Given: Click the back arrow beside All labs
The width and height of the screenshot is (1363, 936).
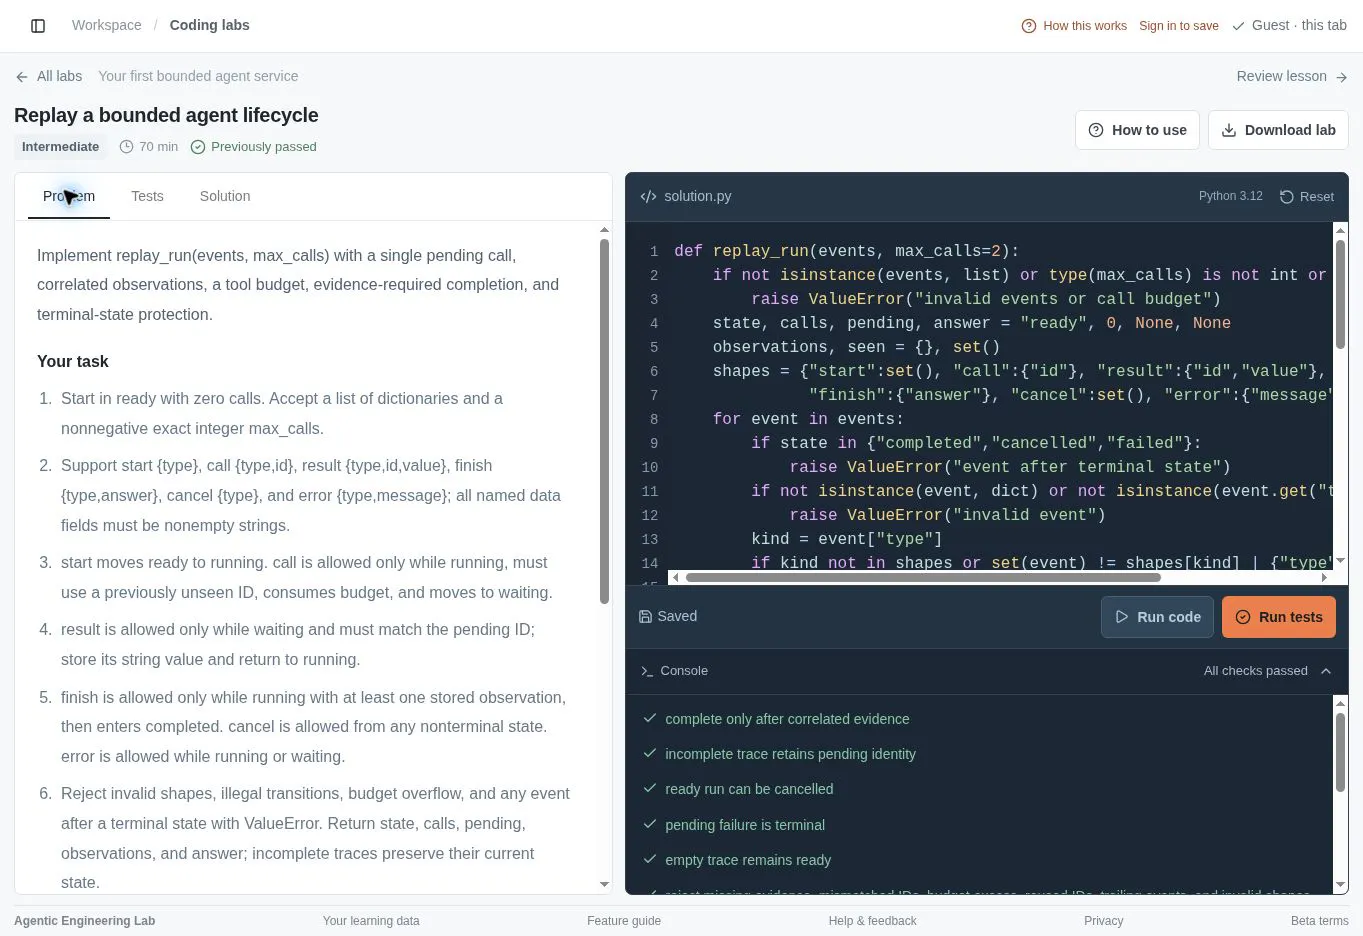Looking at the screenshot, I should 22,77.
